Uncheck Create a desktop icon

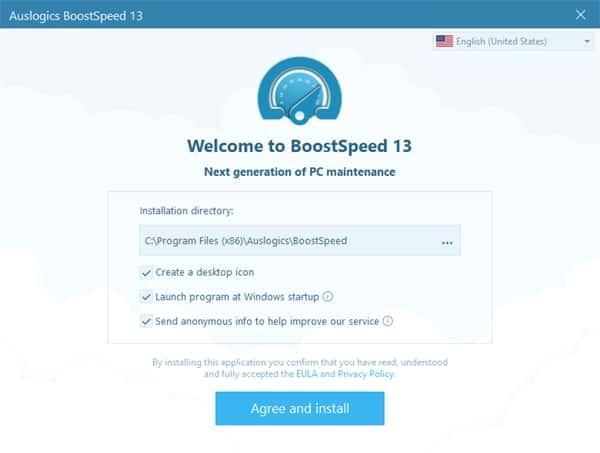[146, 272]
